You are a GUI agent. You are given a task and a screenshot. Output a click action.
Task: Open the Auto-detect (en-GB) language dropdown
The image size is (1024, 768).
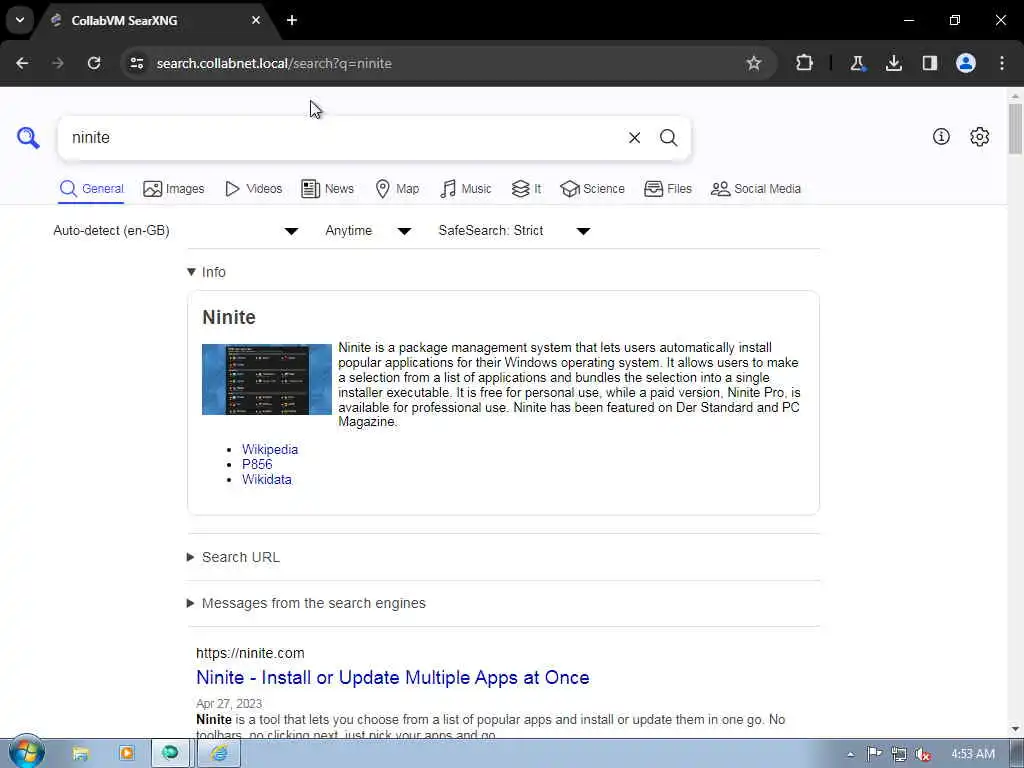click(x=176, y=231)
